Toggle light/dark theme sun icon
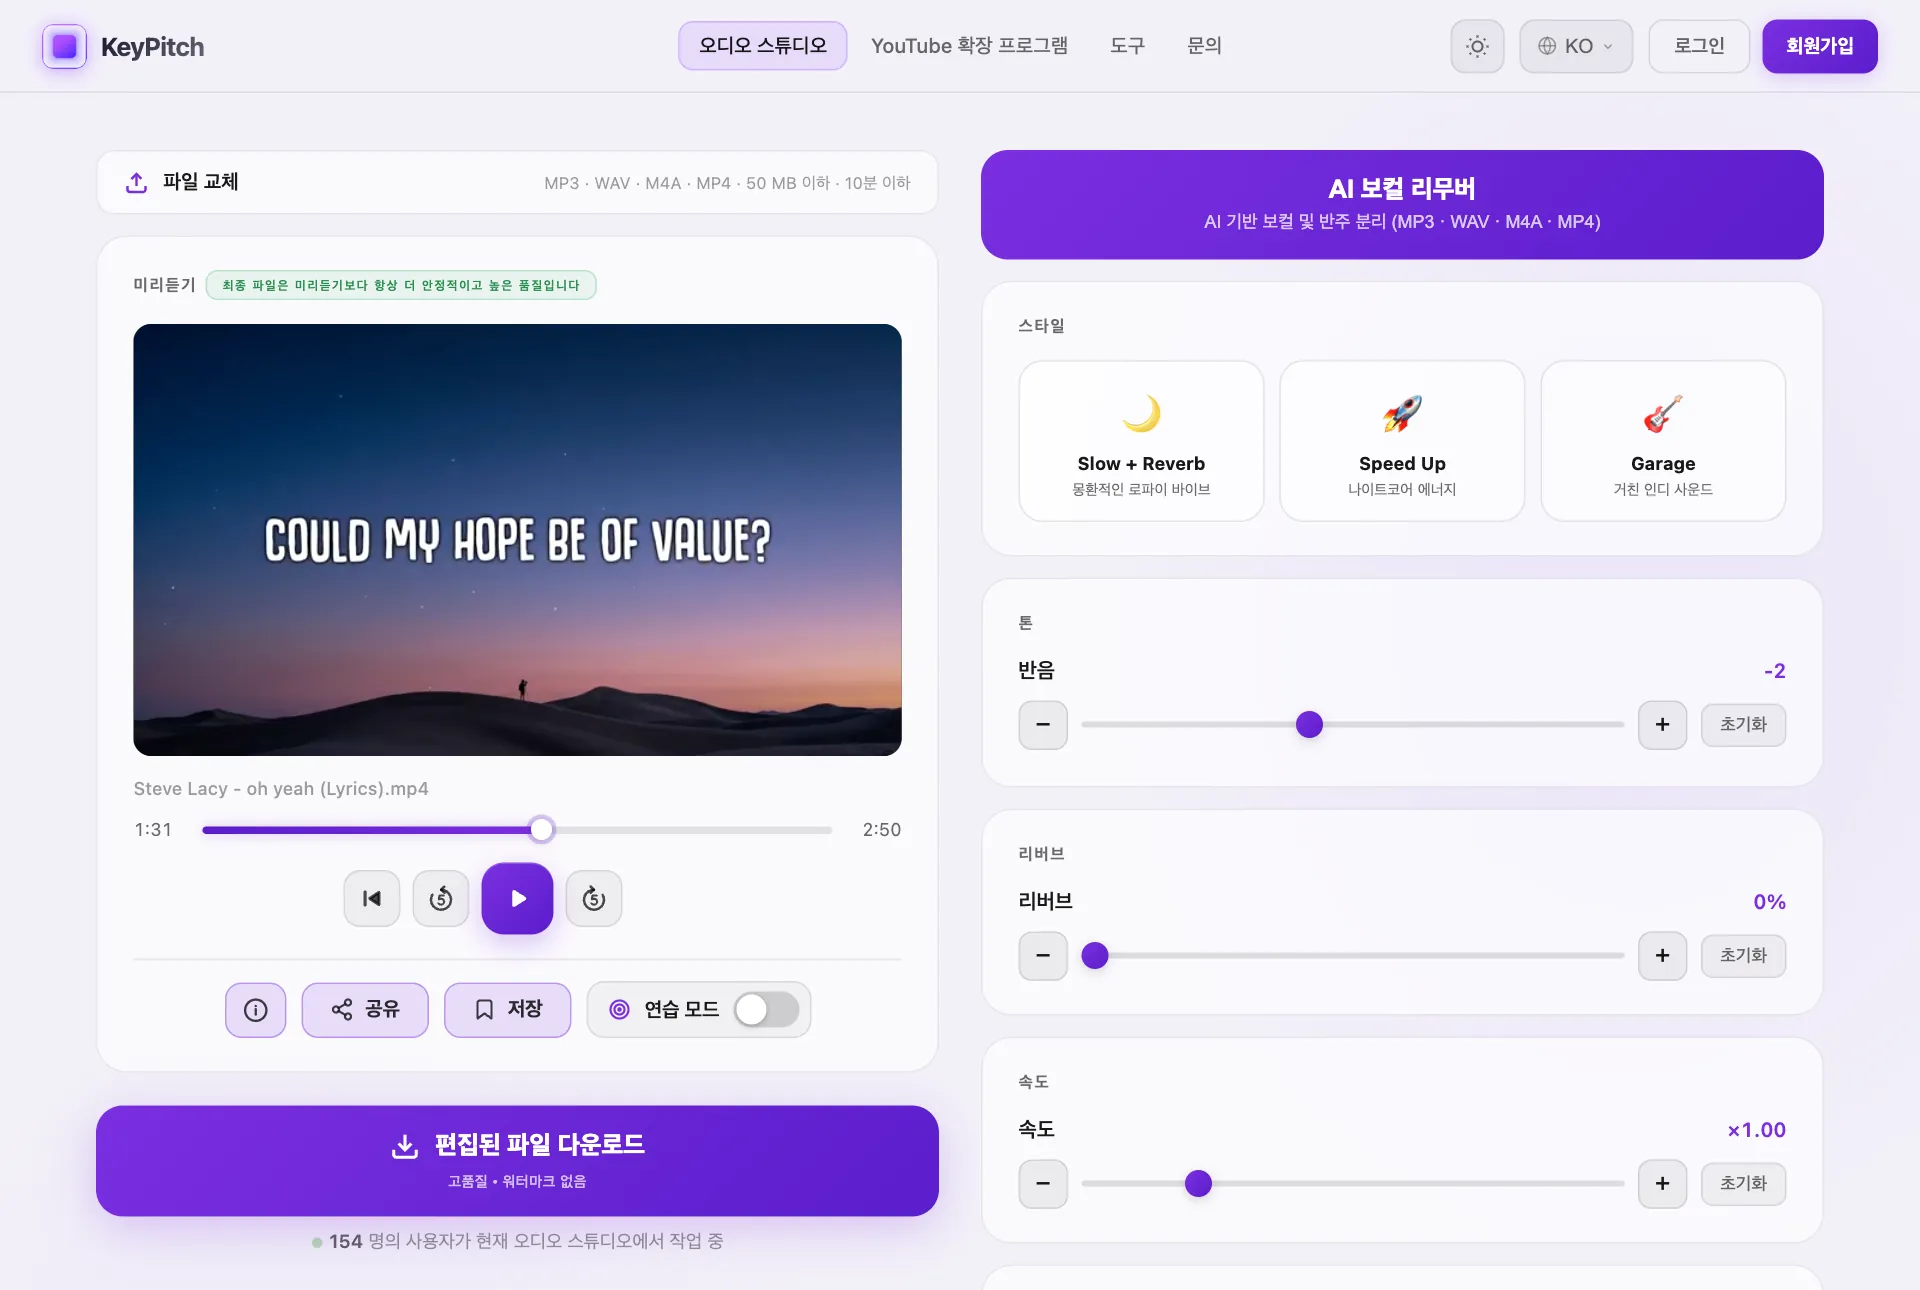1920x1290 pixels. click(1477, 46)
